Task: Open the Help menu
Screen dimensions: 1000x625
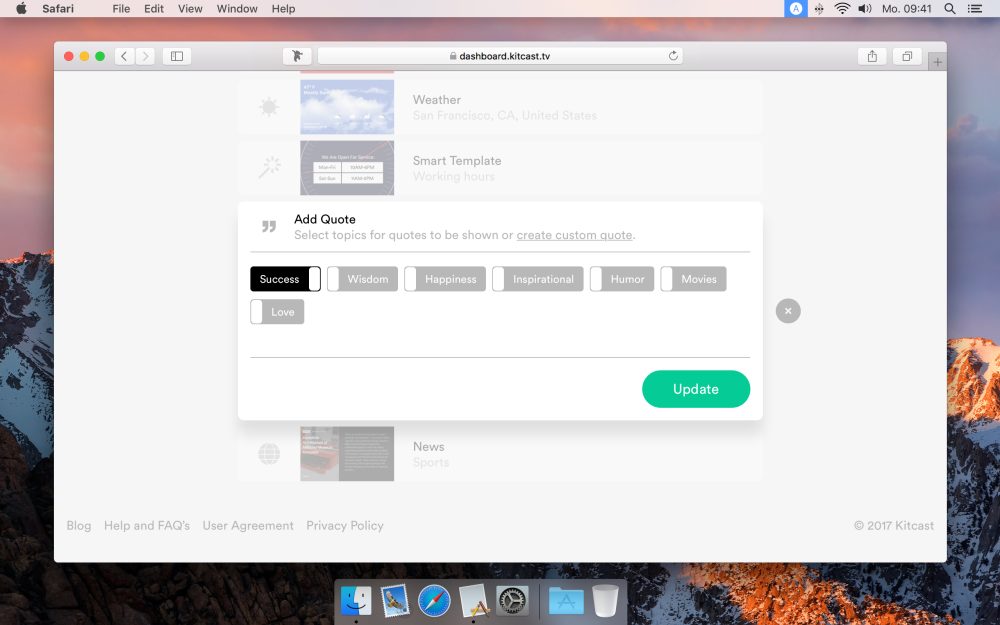Action: click(x=283, y=8)
